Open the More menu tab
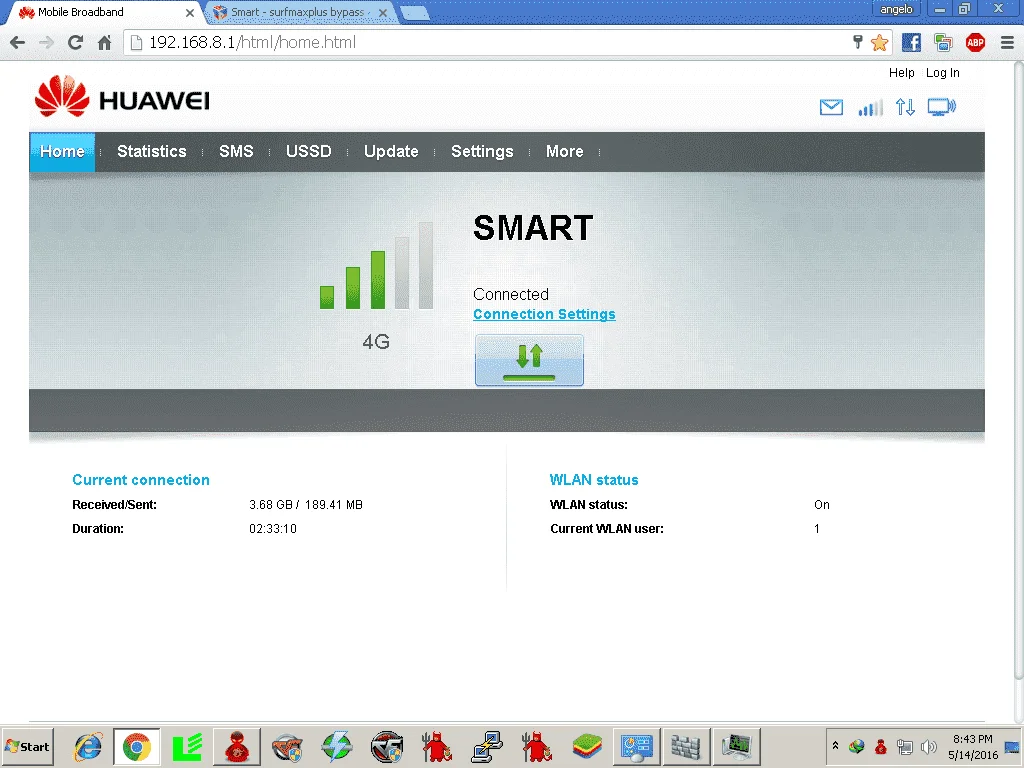The image size is (1024, 768). pos(564,152)
